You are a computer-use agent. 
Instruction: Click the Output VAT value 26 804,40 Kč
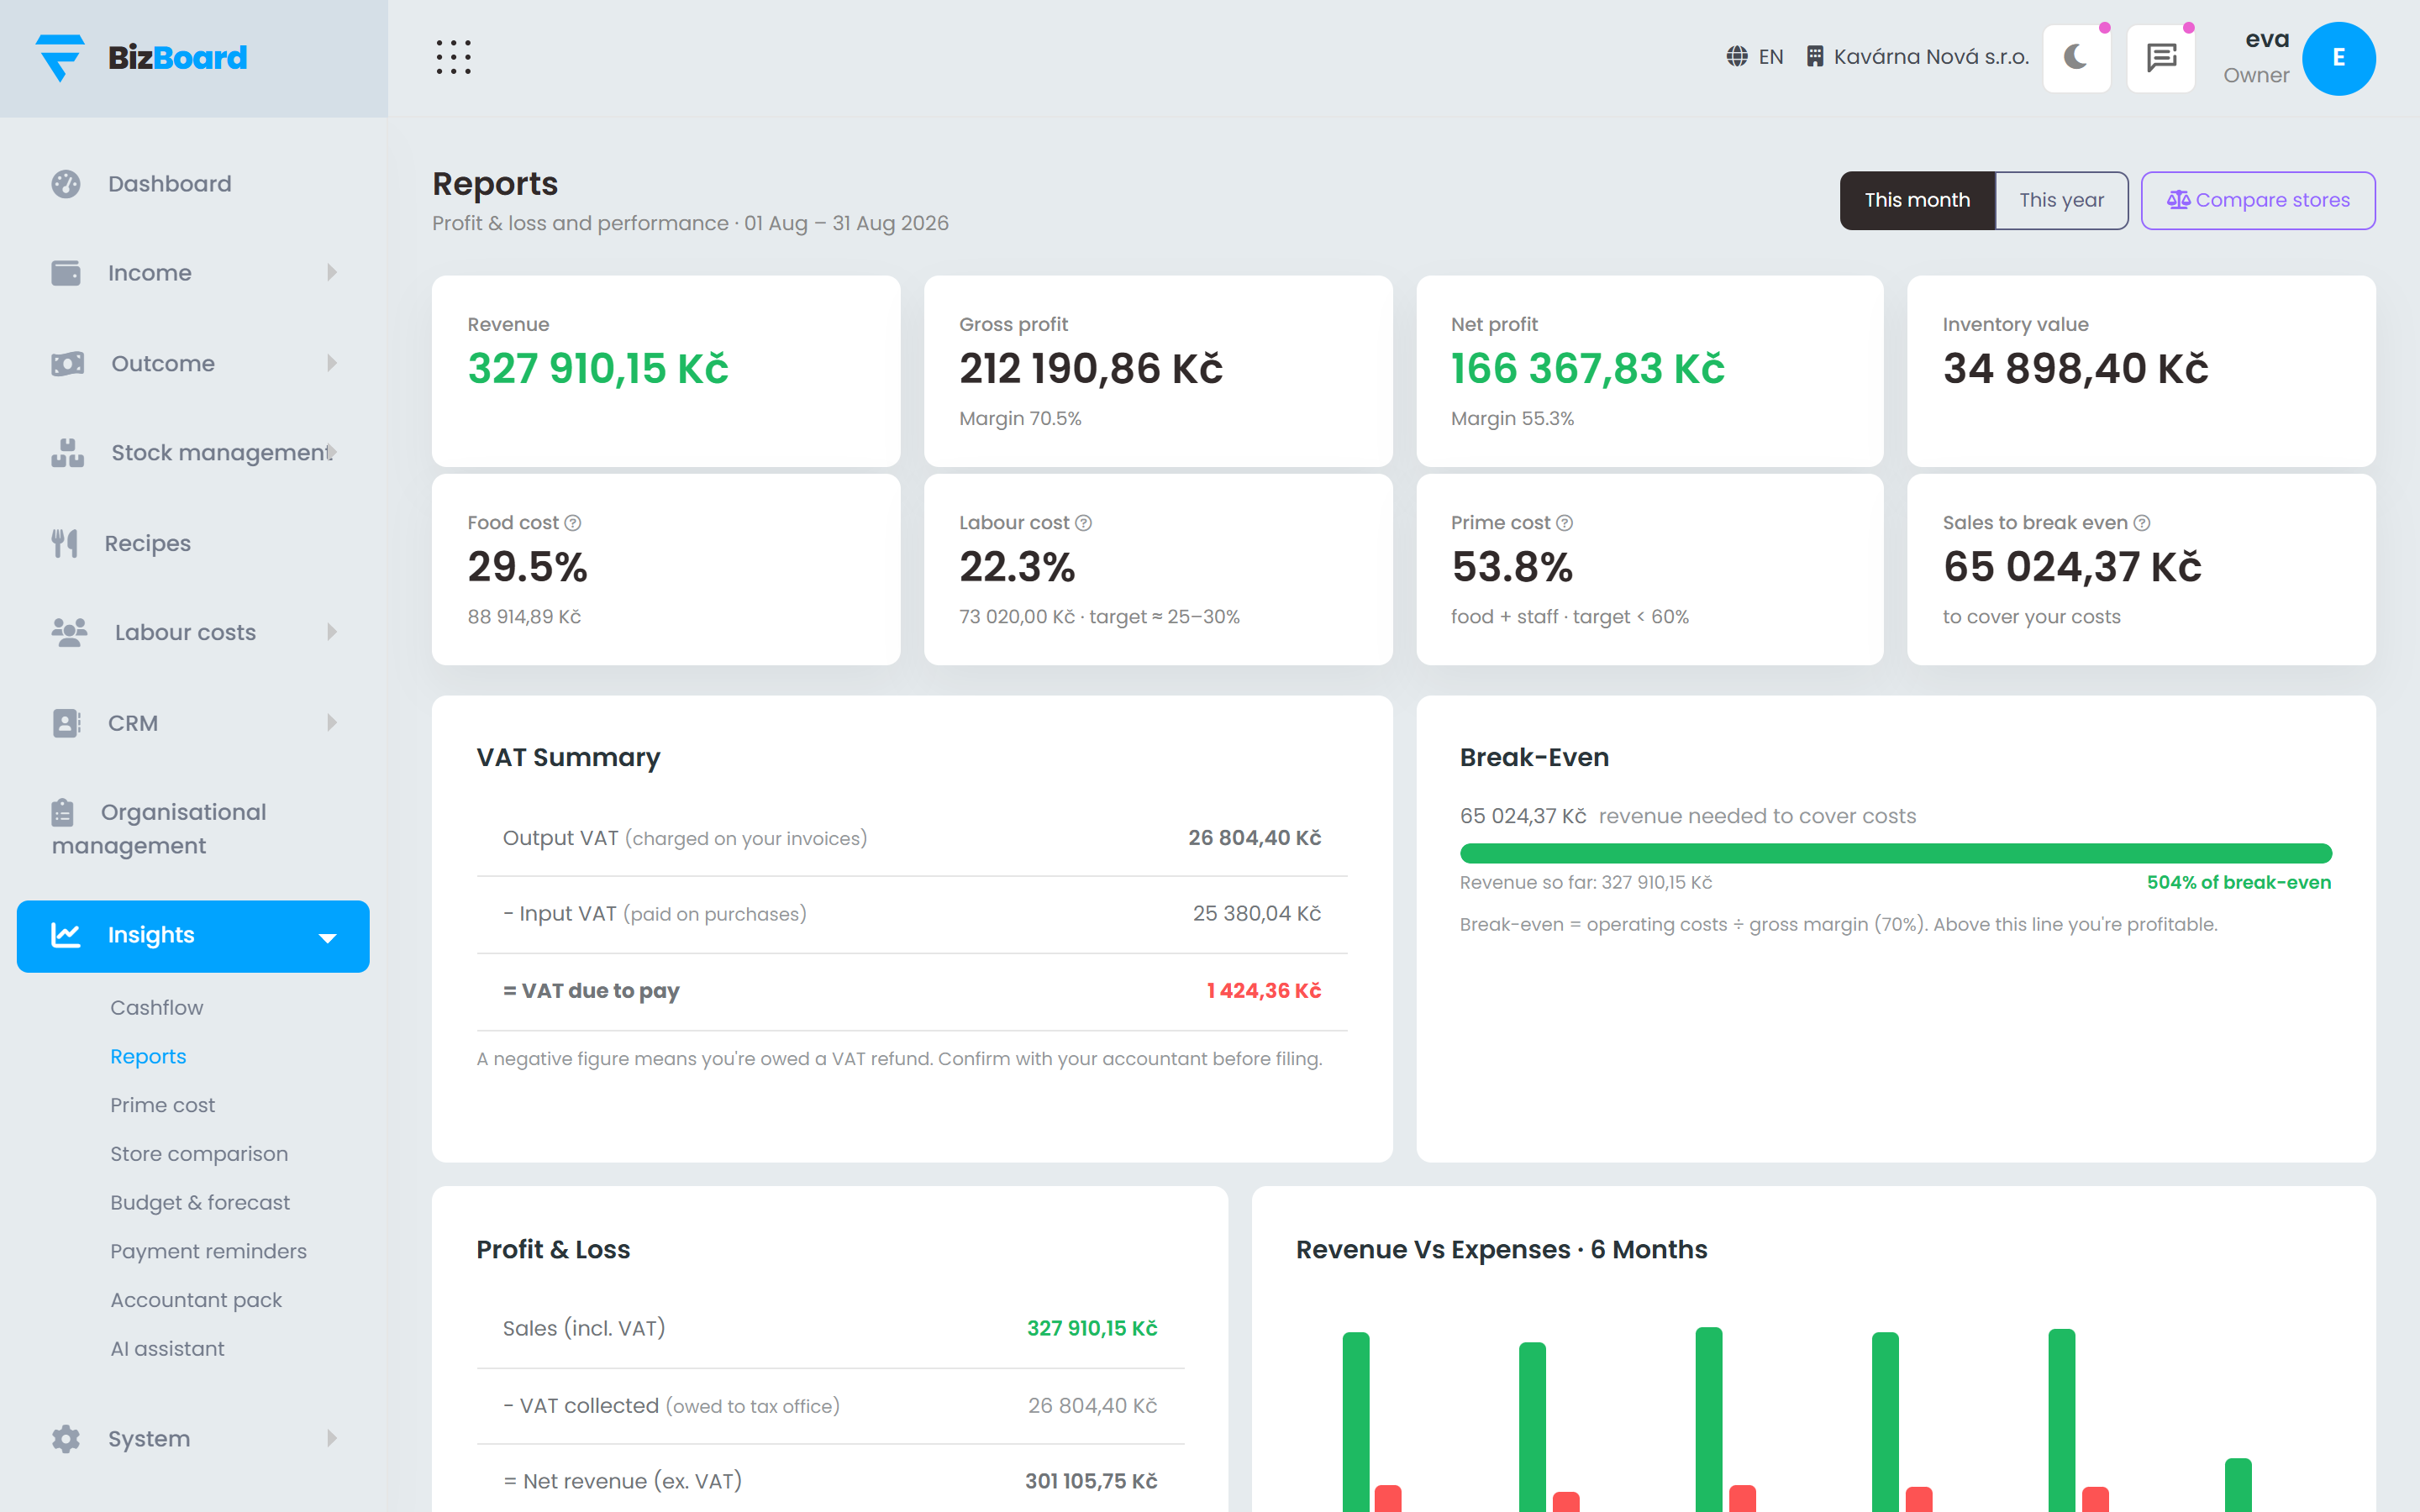coord(1255,838)
